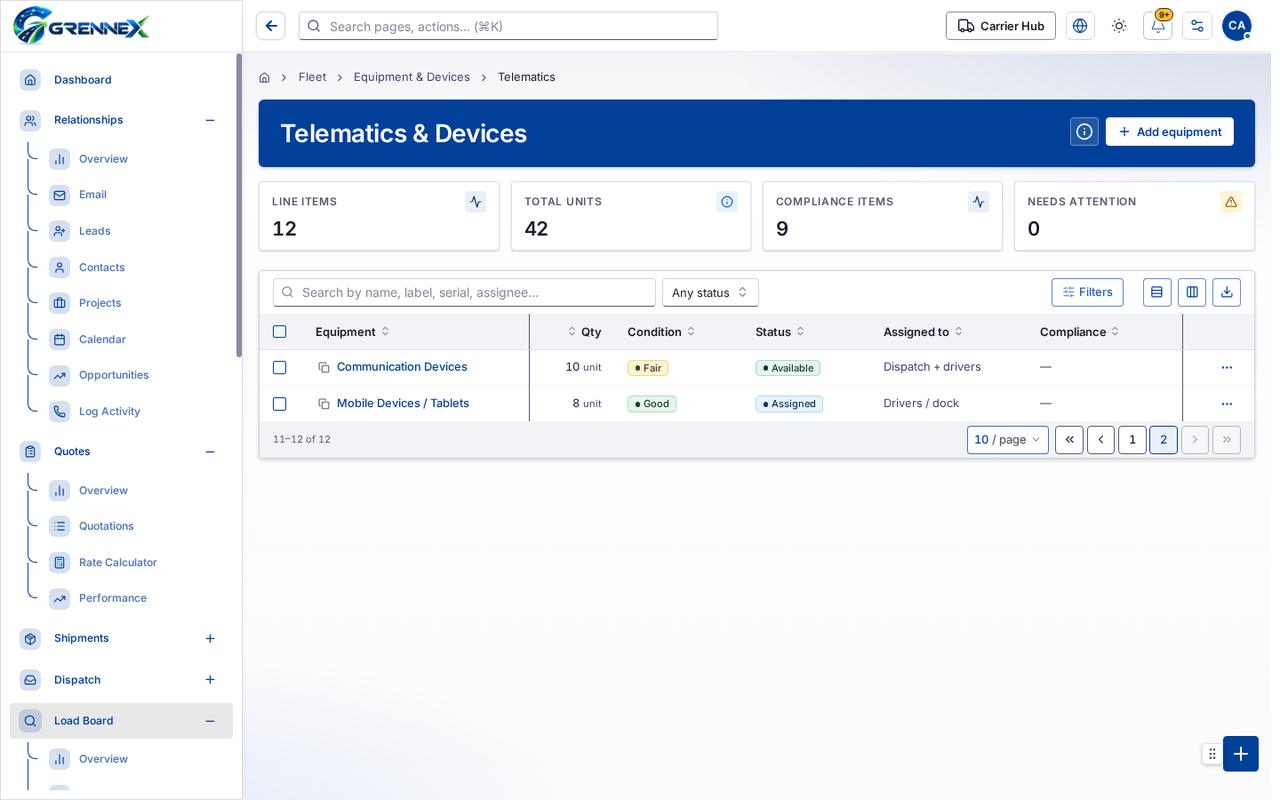The width and height of the screenshot is (1280, 800).
Task: Tick the select-all checkbox in table header
Action: (x=280, y=332)
